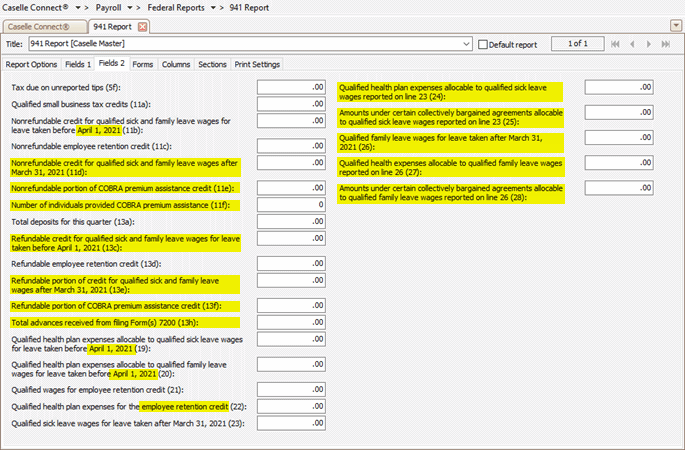Click Payroll in the breadcrumb
This screenshot has height=450, width=685.
pyautogui.click(x=108, y=8)
